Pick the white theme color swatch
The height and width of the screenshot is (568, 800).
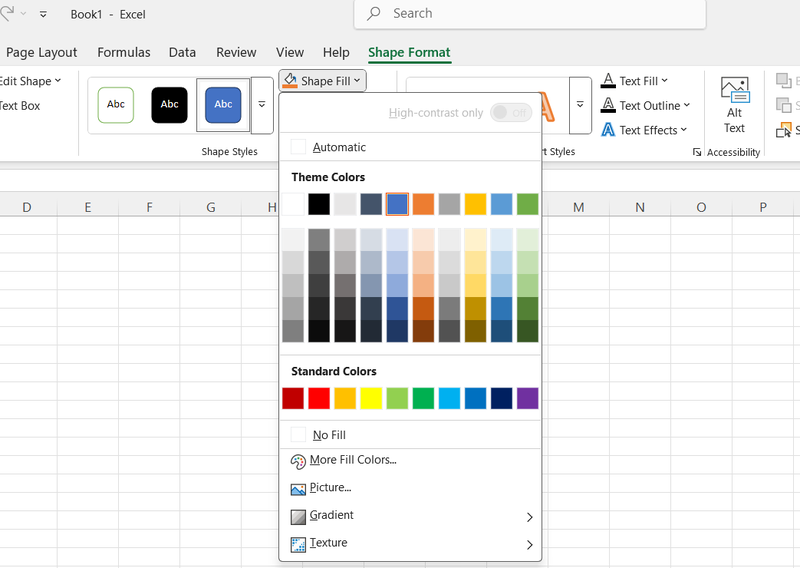[293, 204]
